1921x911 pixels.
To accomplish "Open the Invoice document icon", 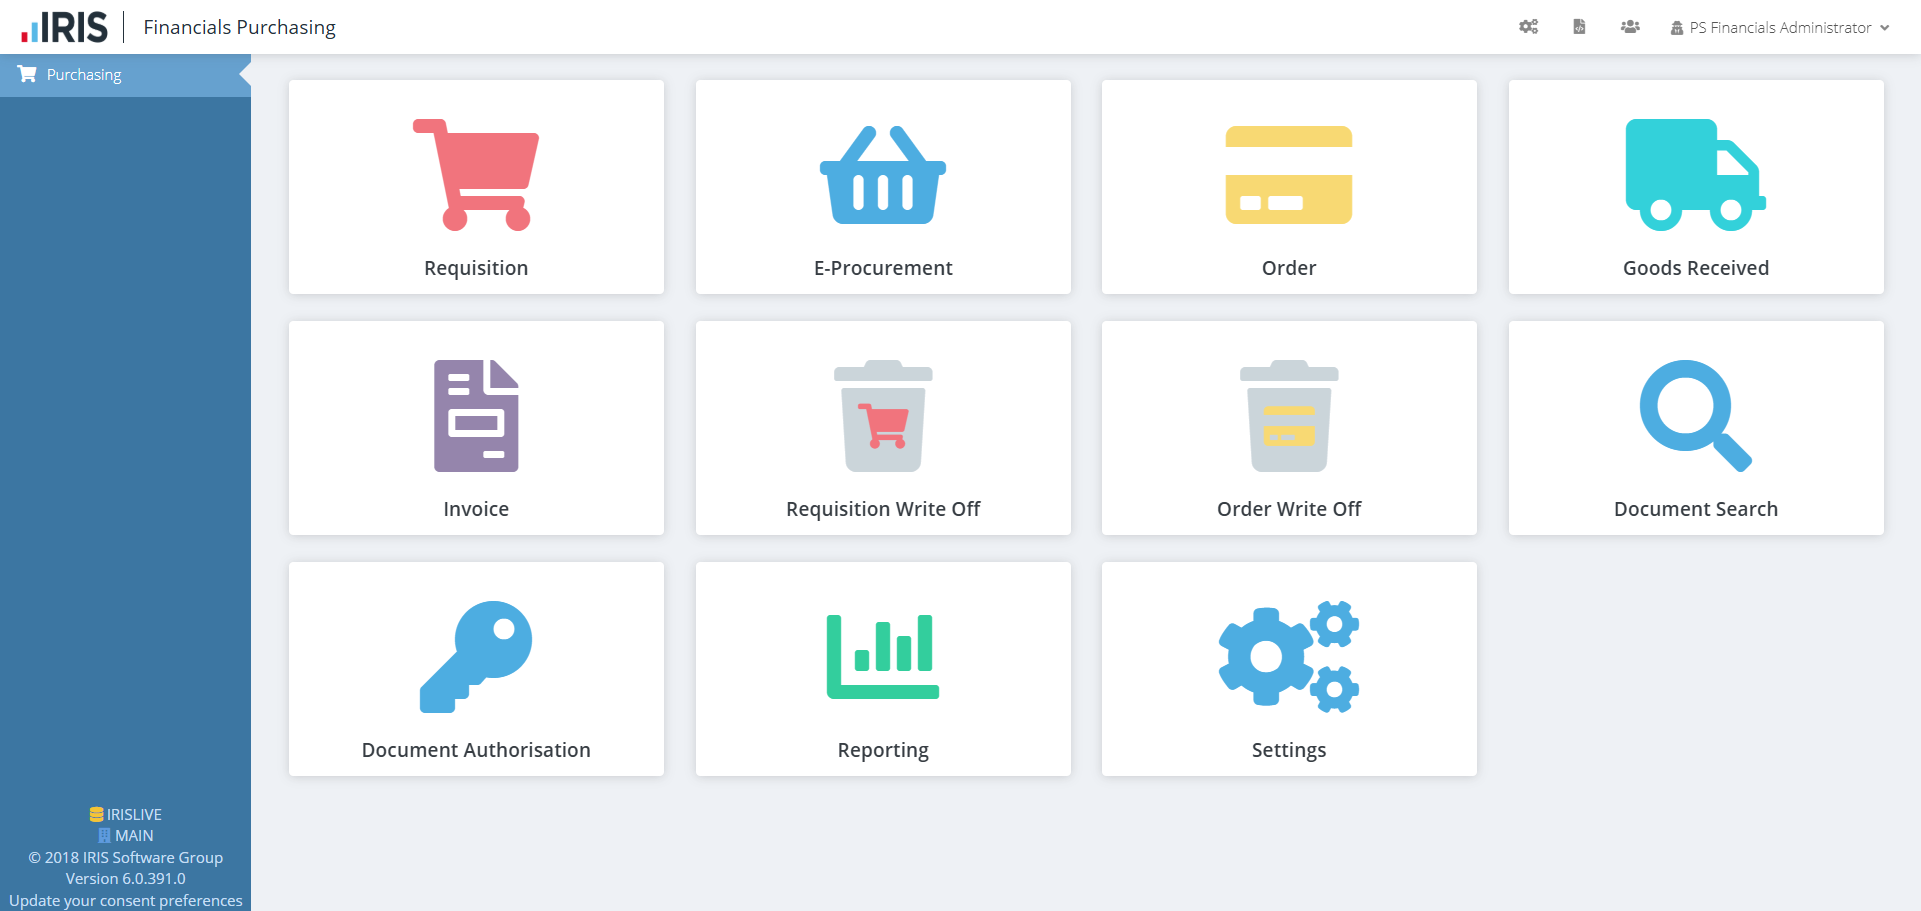I will tap(476, 416).
